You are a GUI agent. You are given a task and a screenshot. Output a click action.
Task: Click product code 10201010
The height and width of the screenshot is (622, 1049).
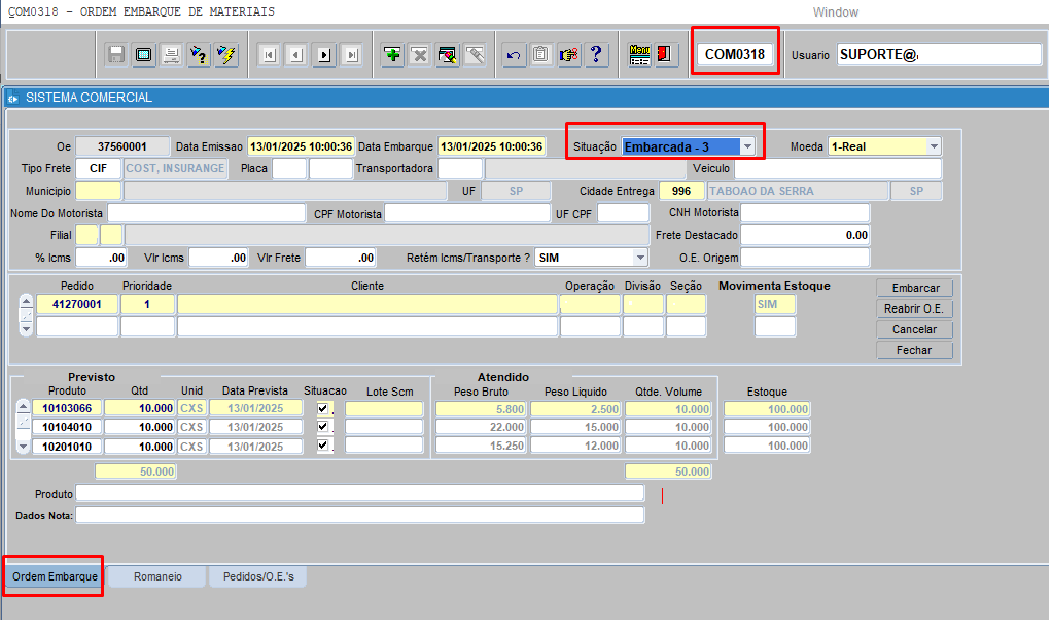click(67, 446)
